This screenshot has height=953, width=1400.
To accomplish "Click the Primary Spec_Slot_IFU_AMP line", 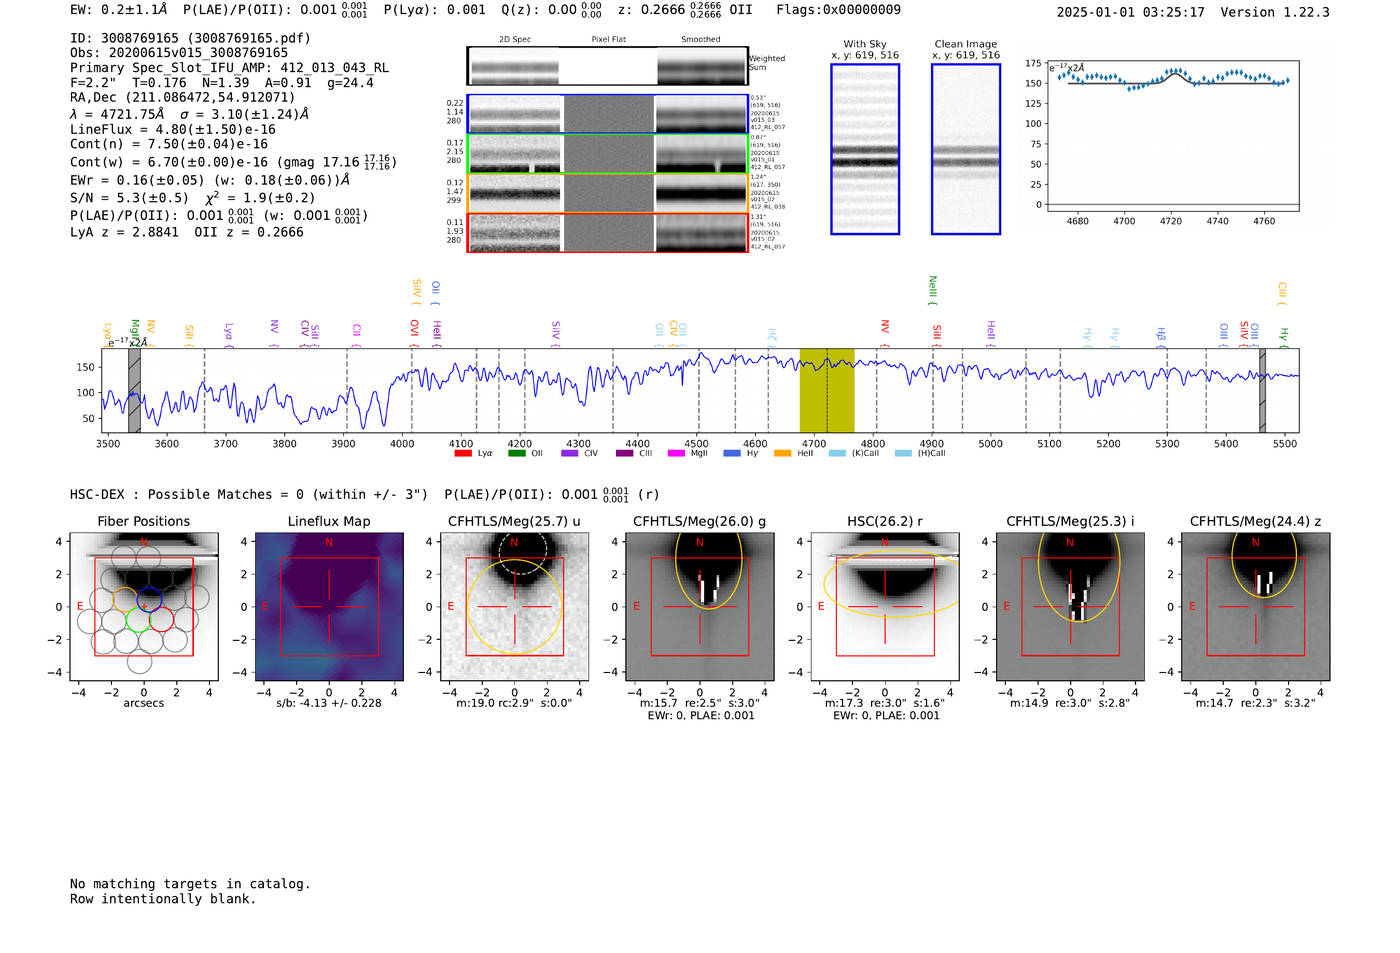I will click(x=230, y=68).
